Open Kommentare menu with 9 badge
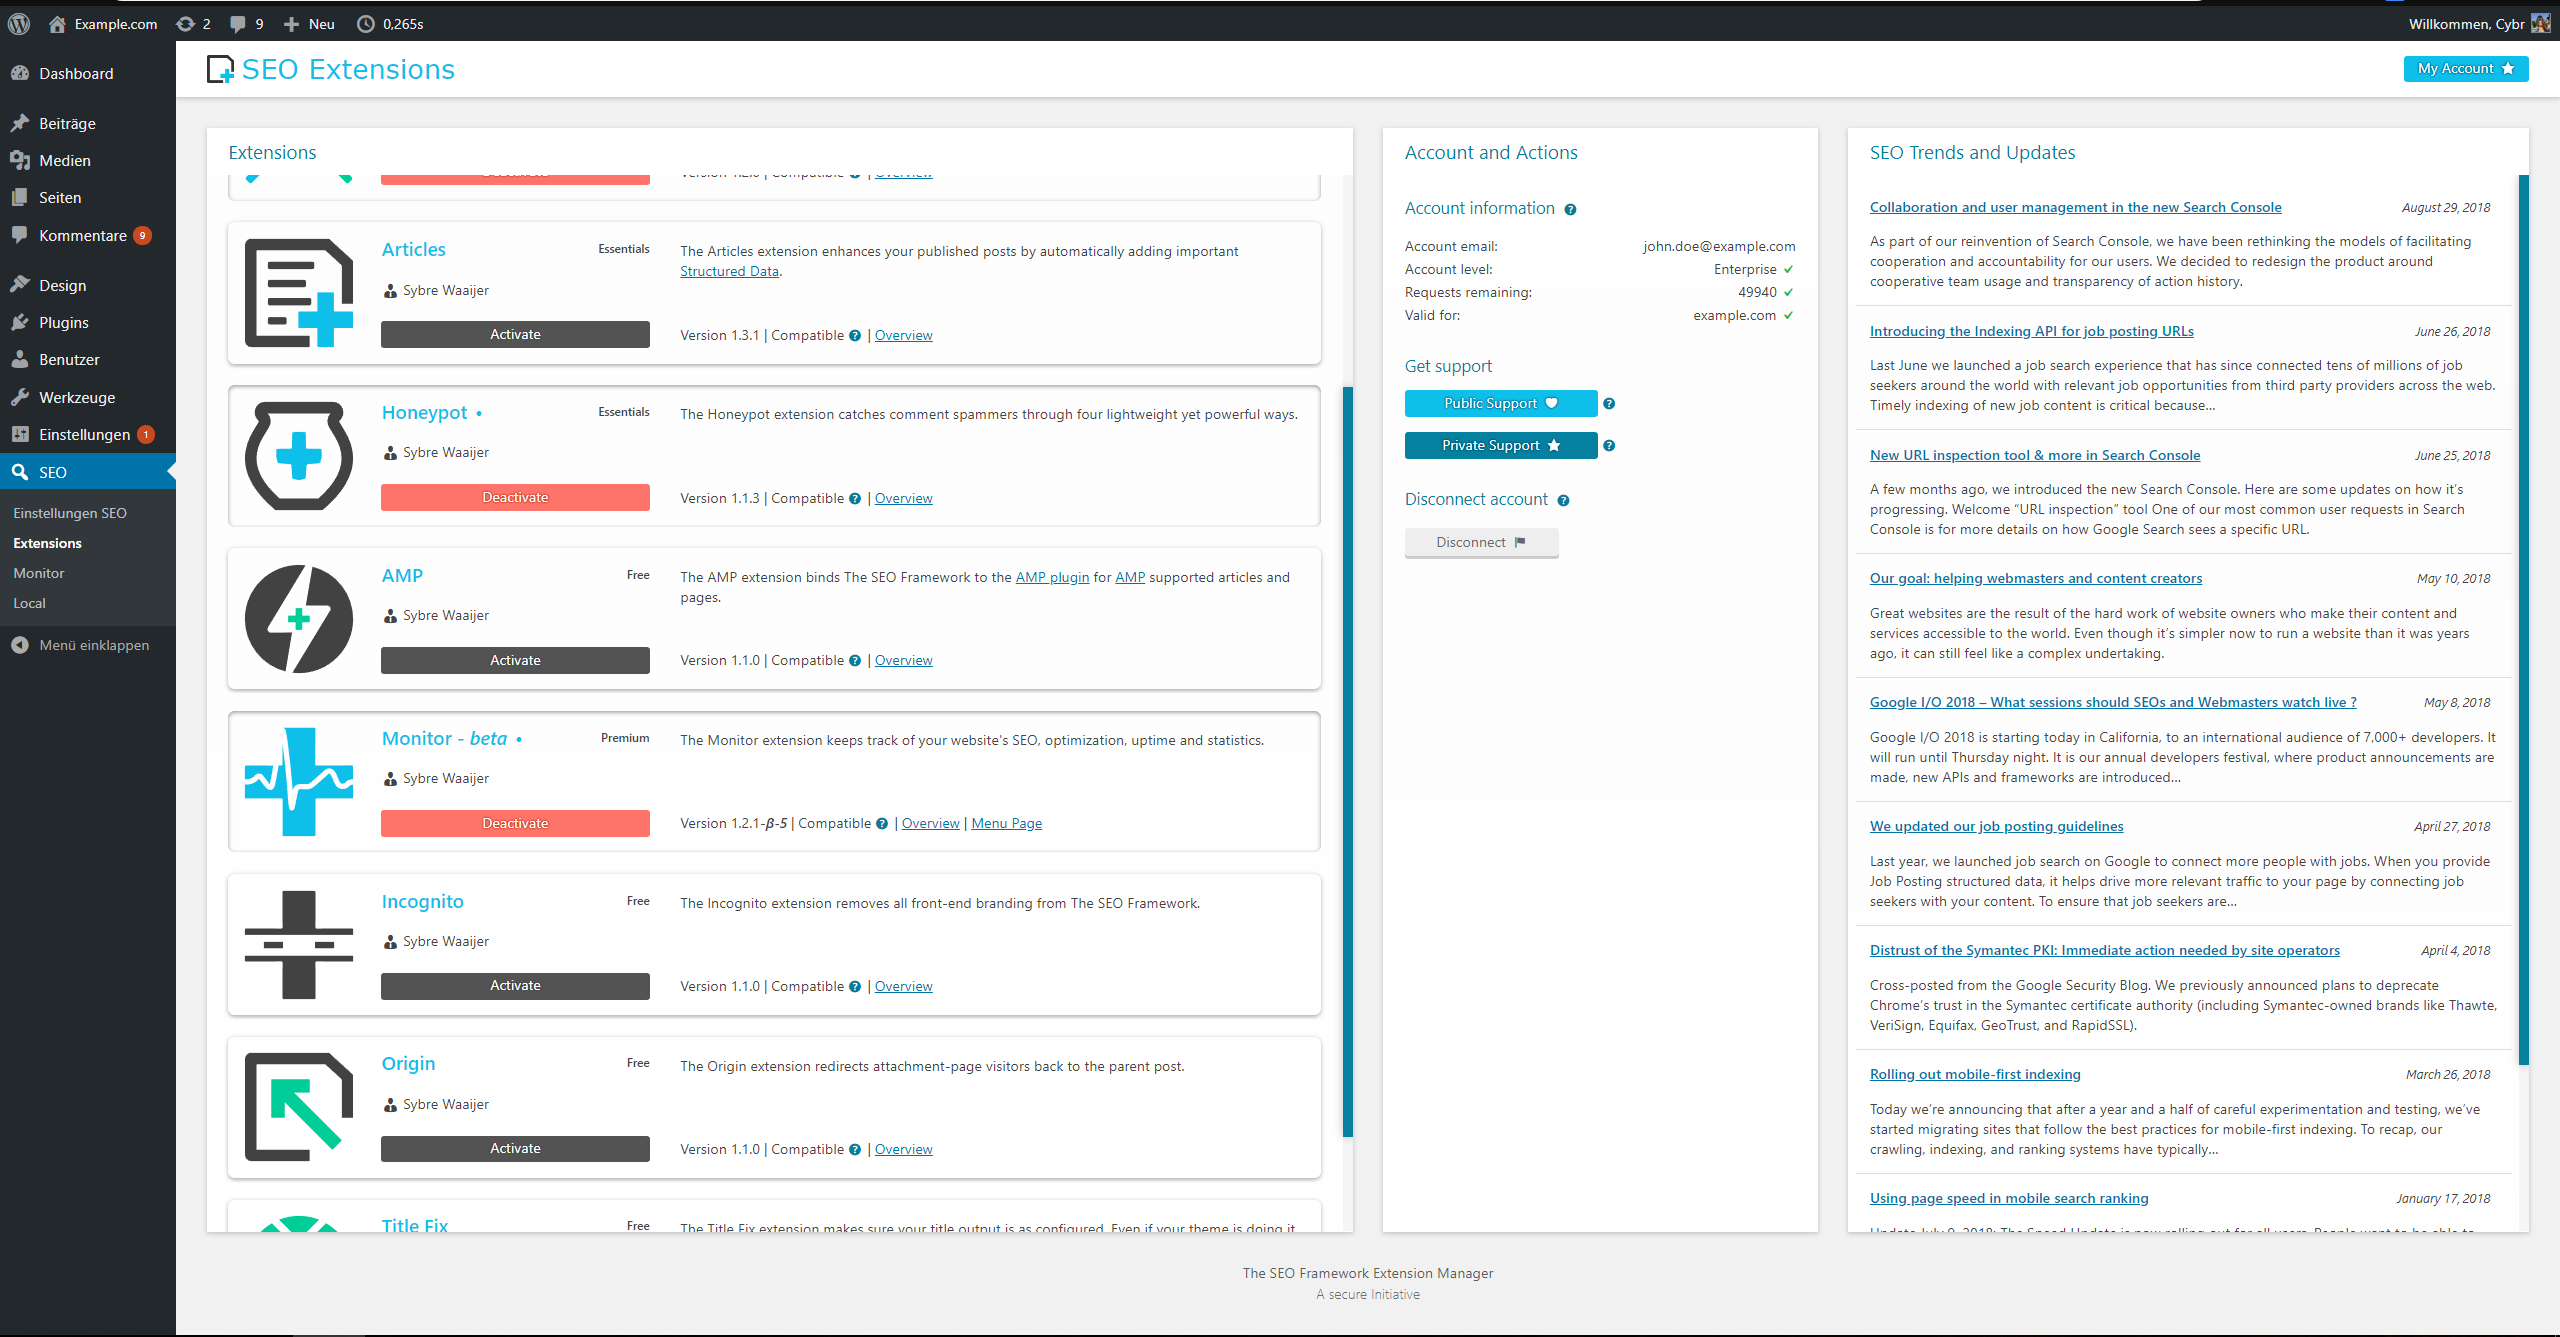Viewport: 2560px width, 1337px height. tap(88, 235)
